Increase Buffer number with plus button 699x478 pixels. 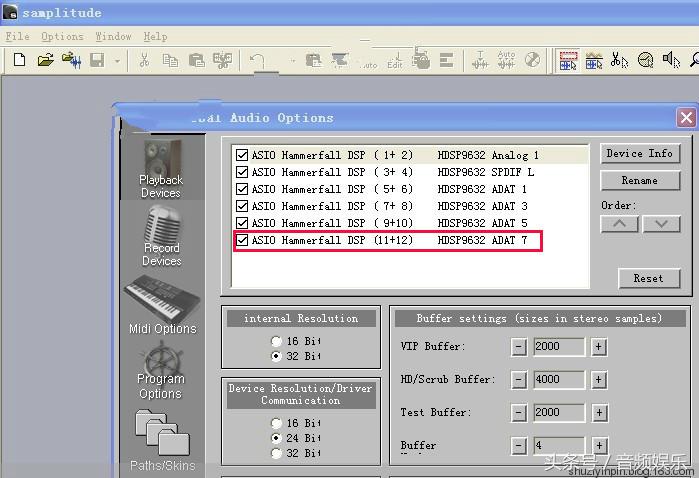click(599, 445)
